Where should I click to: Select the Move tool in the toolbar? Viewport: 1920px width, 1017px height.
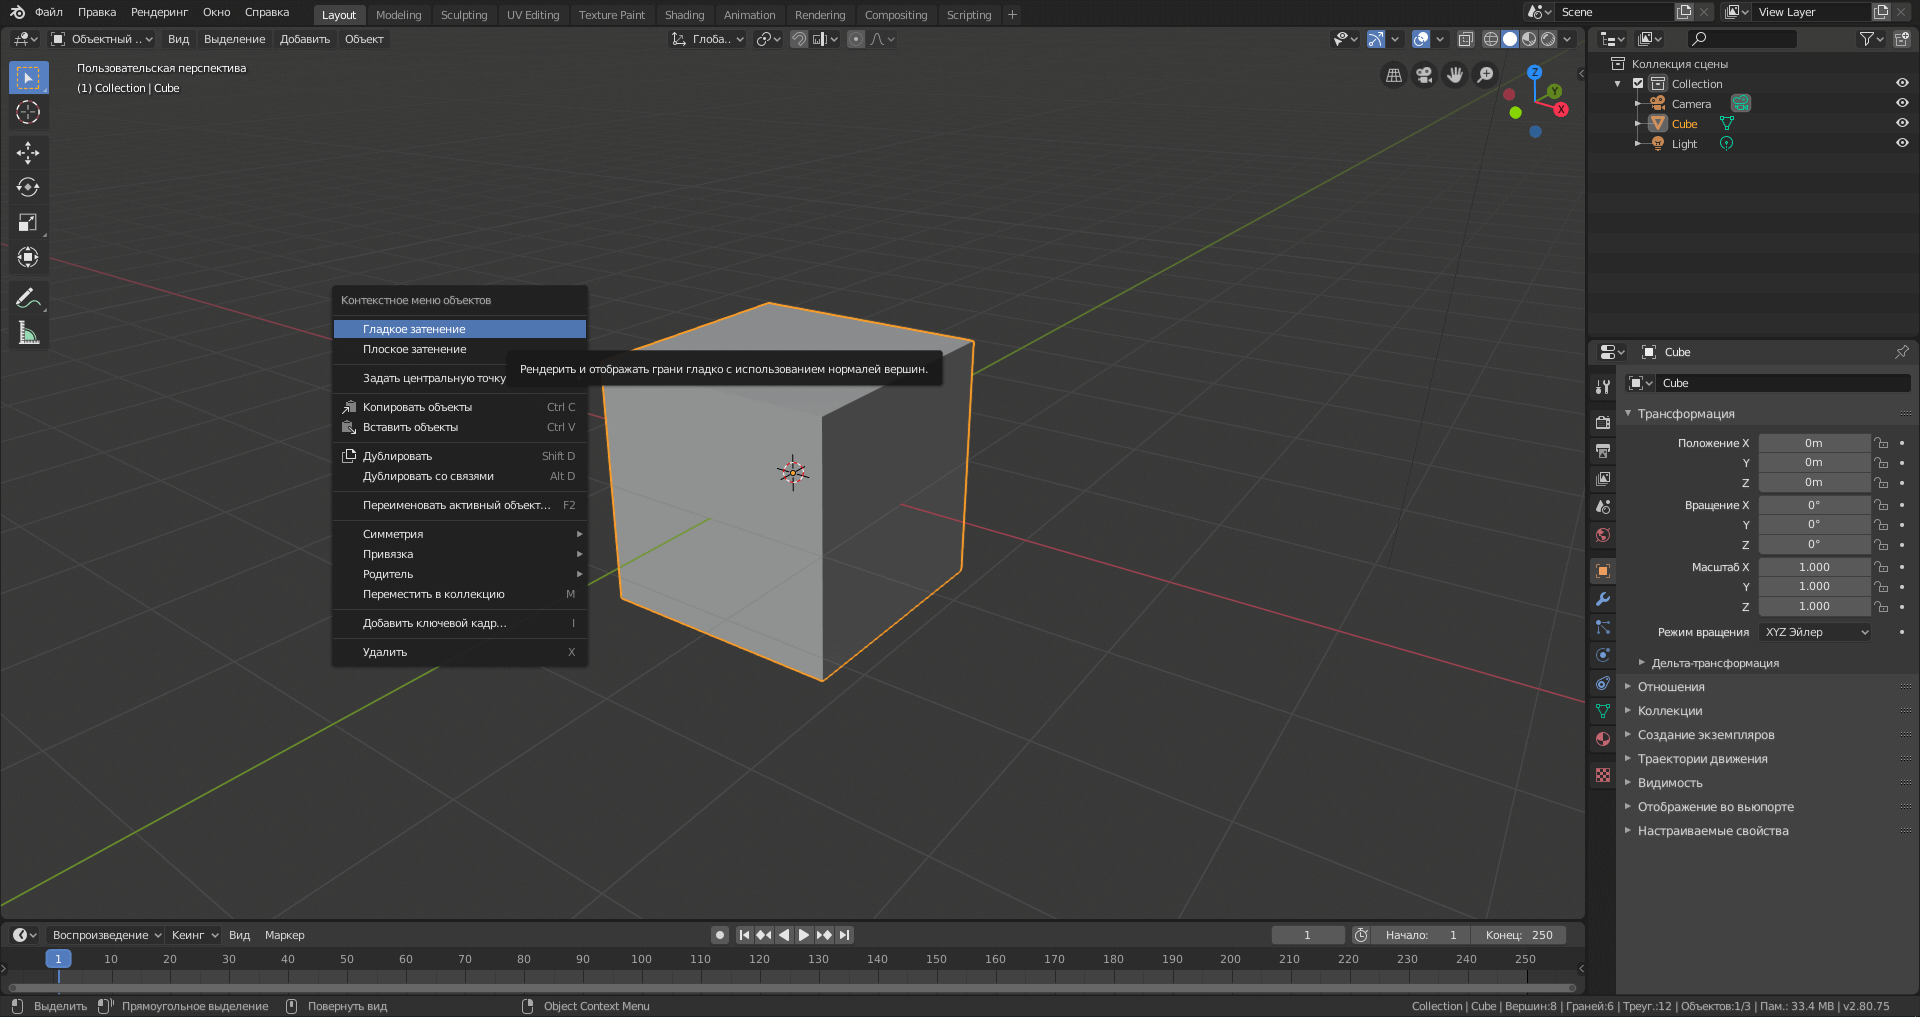tap(28, 152)
